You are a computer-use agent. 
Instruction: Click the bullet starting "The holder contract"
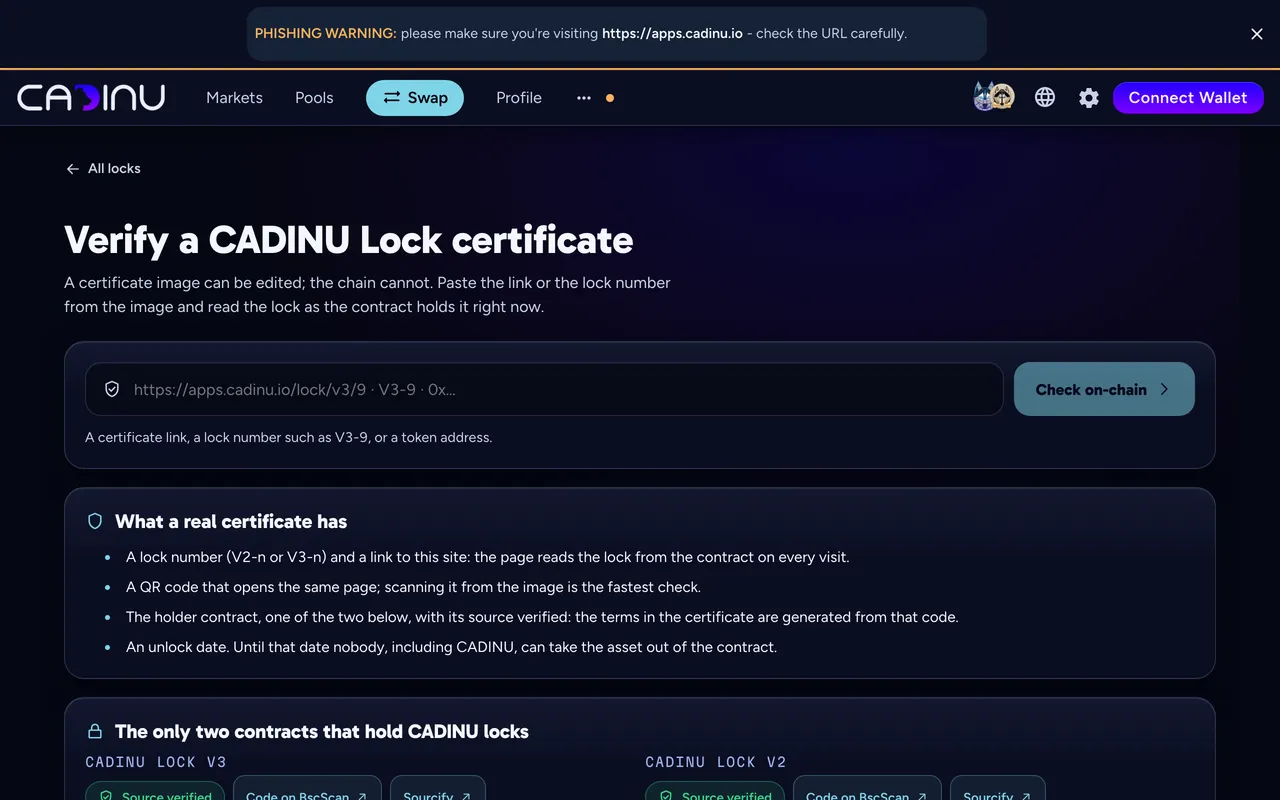(542, 617)
